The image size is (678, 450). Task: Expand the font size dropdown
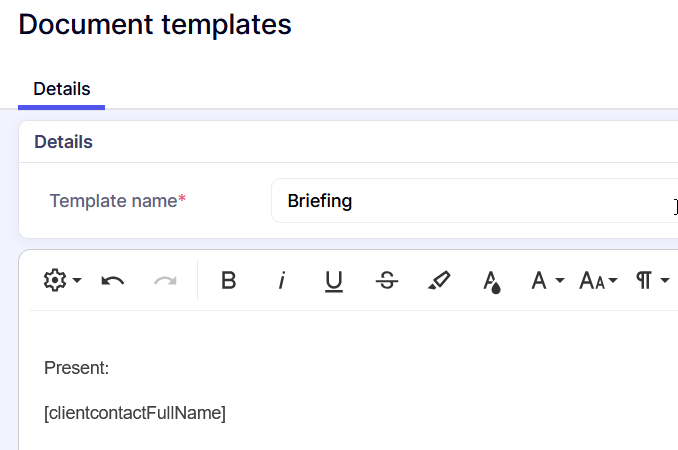pyautogui.click(x=599, y=281)
